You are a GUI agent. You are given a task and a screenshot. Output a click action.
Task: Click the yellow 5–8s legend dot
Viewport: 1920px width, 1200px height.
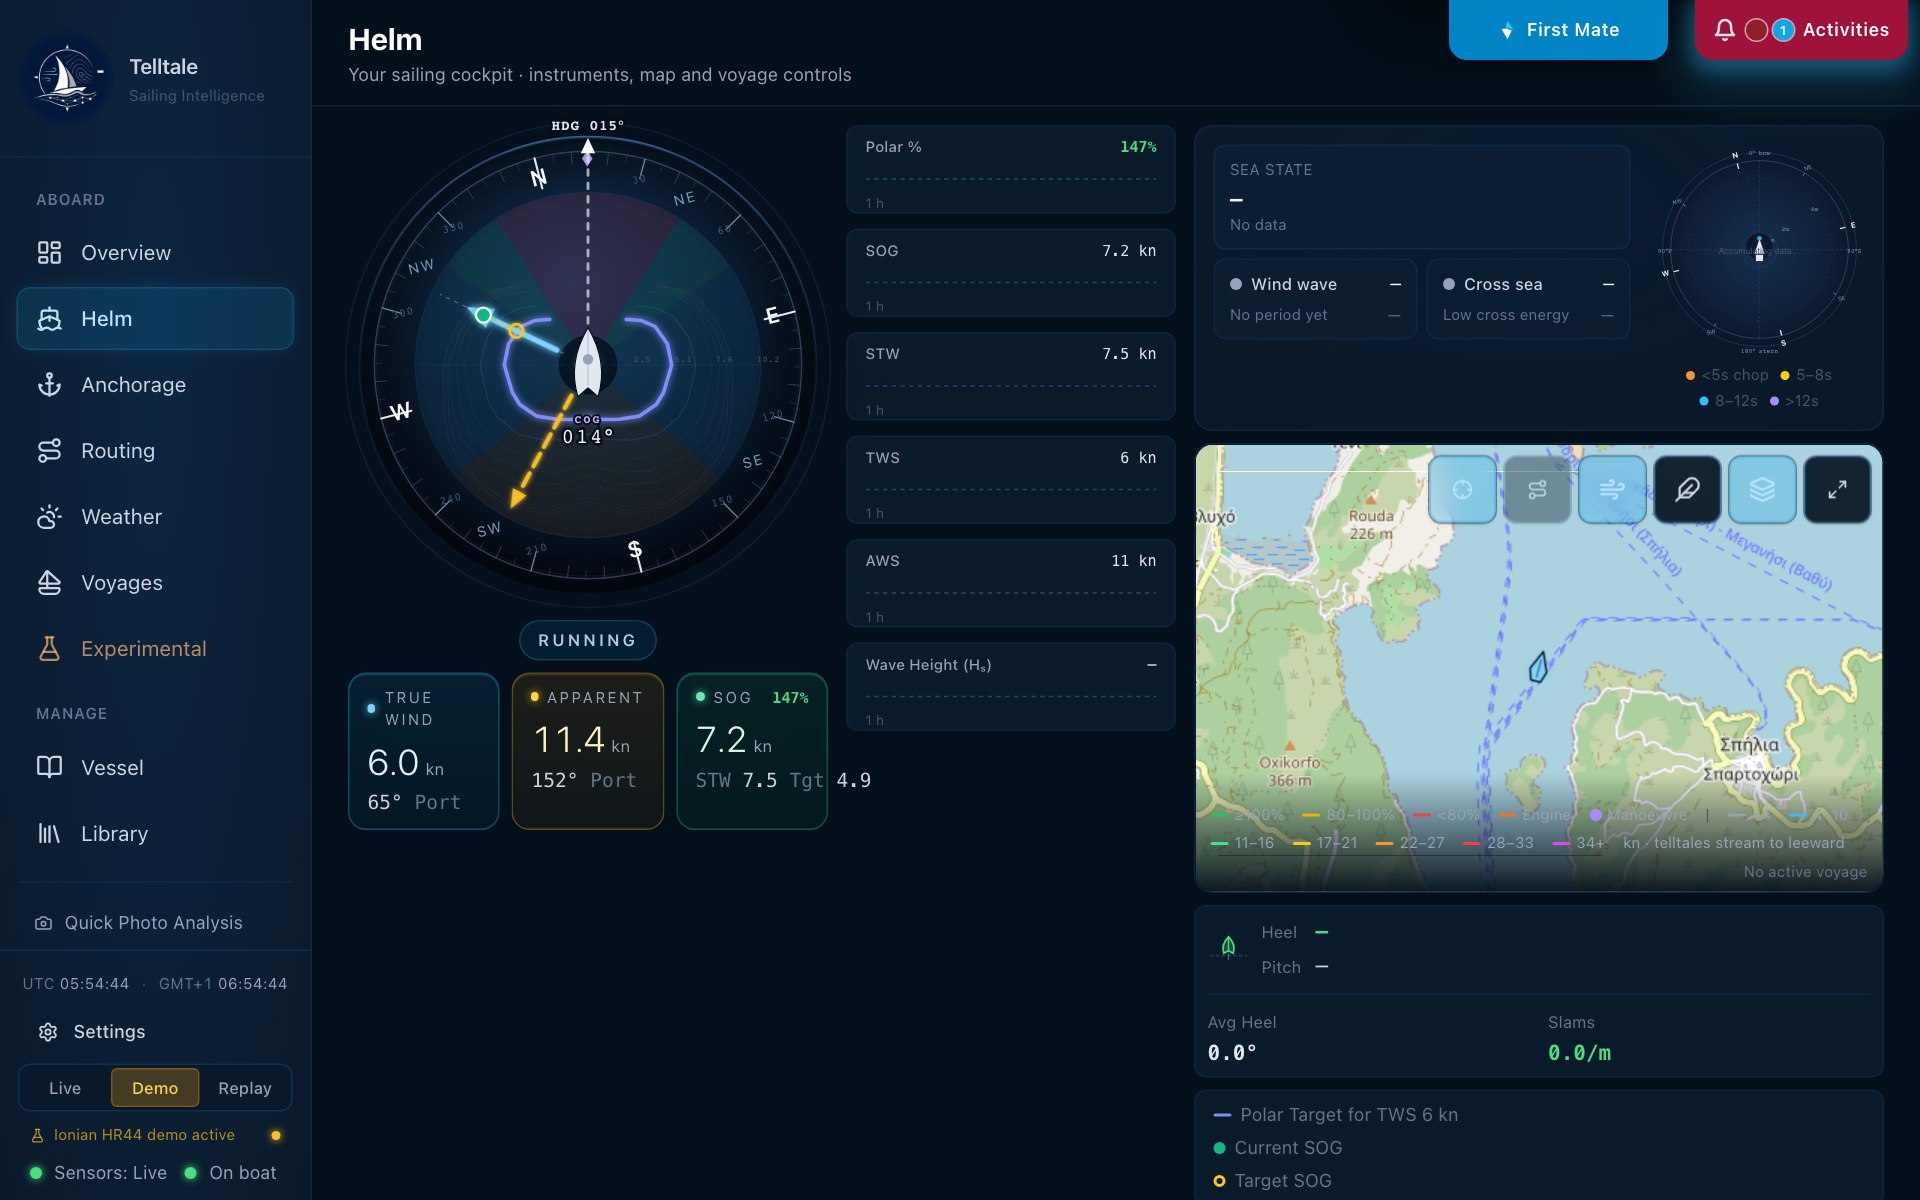(x=1784, y=375)
